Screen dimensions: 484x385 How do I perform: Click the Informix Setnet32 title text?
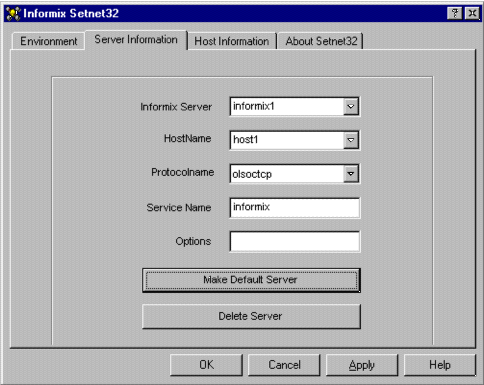click(71, 13)
